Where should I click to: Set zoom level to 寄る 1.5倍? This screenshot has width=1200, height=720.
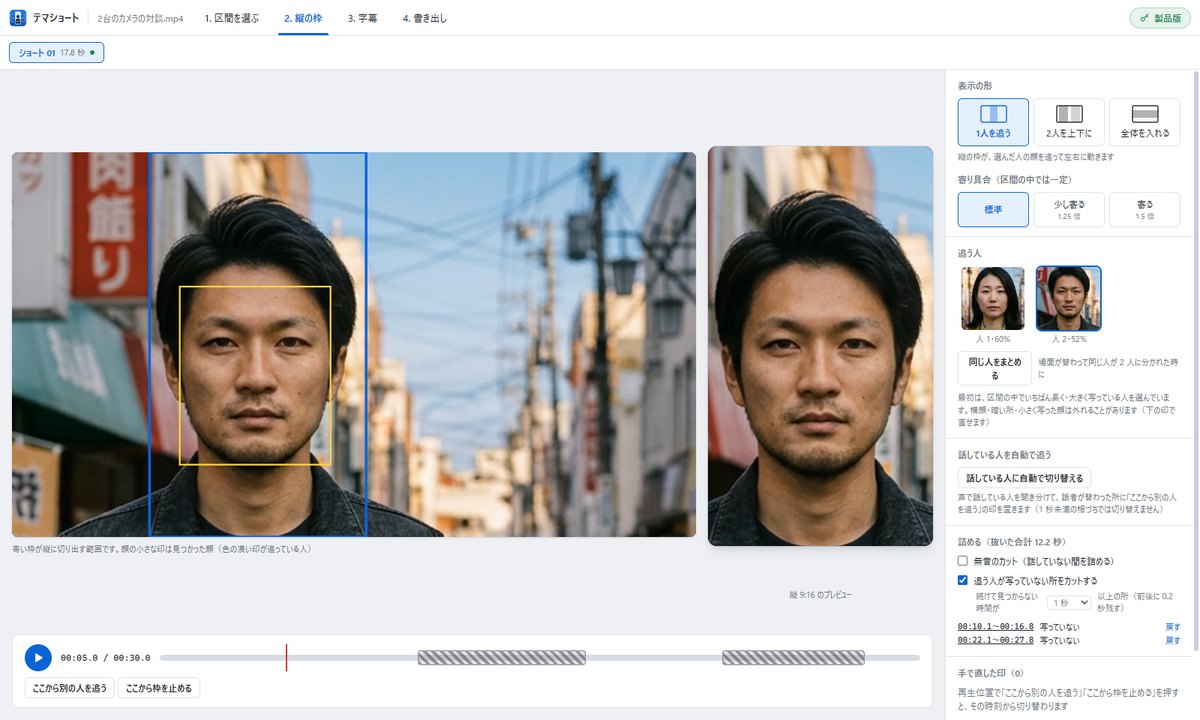tap(1145, 210)
